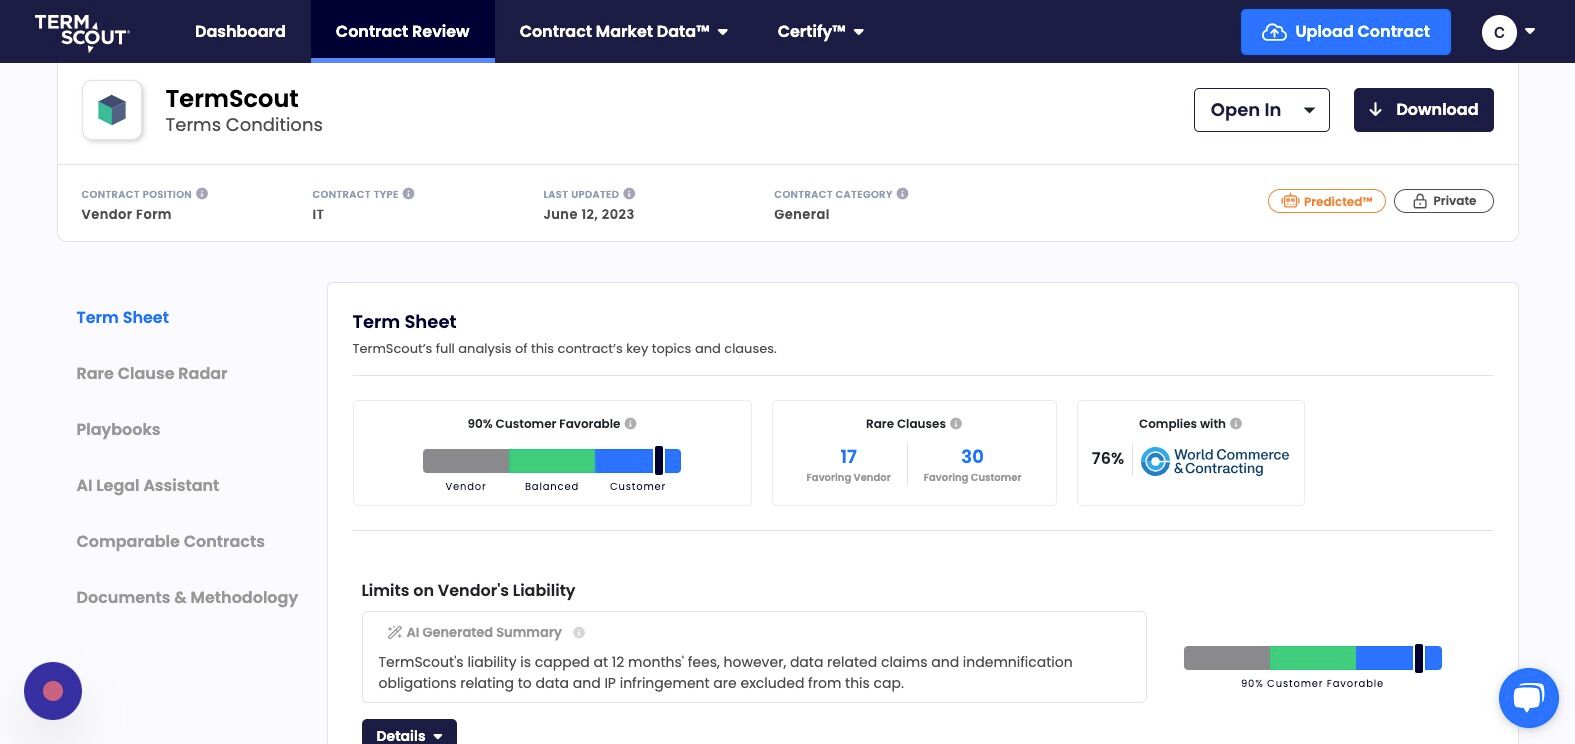Viewport: 1575px width, 744px height.
Task: Open the chat support bubble
Action: point(1528,697)
